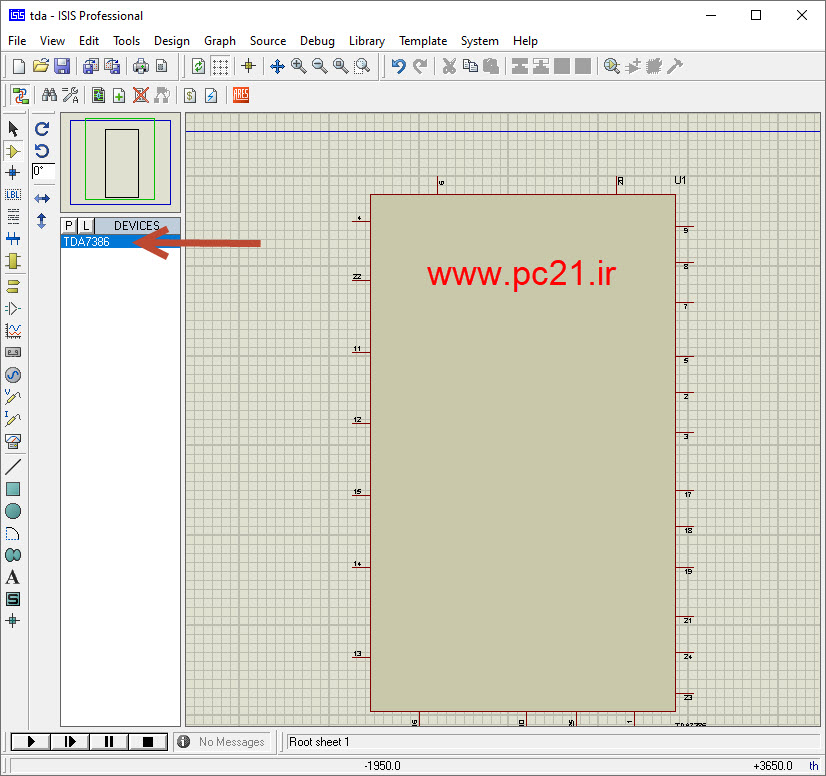Choose the 2D Graphics Text 'A' tool

click(13, 577)
